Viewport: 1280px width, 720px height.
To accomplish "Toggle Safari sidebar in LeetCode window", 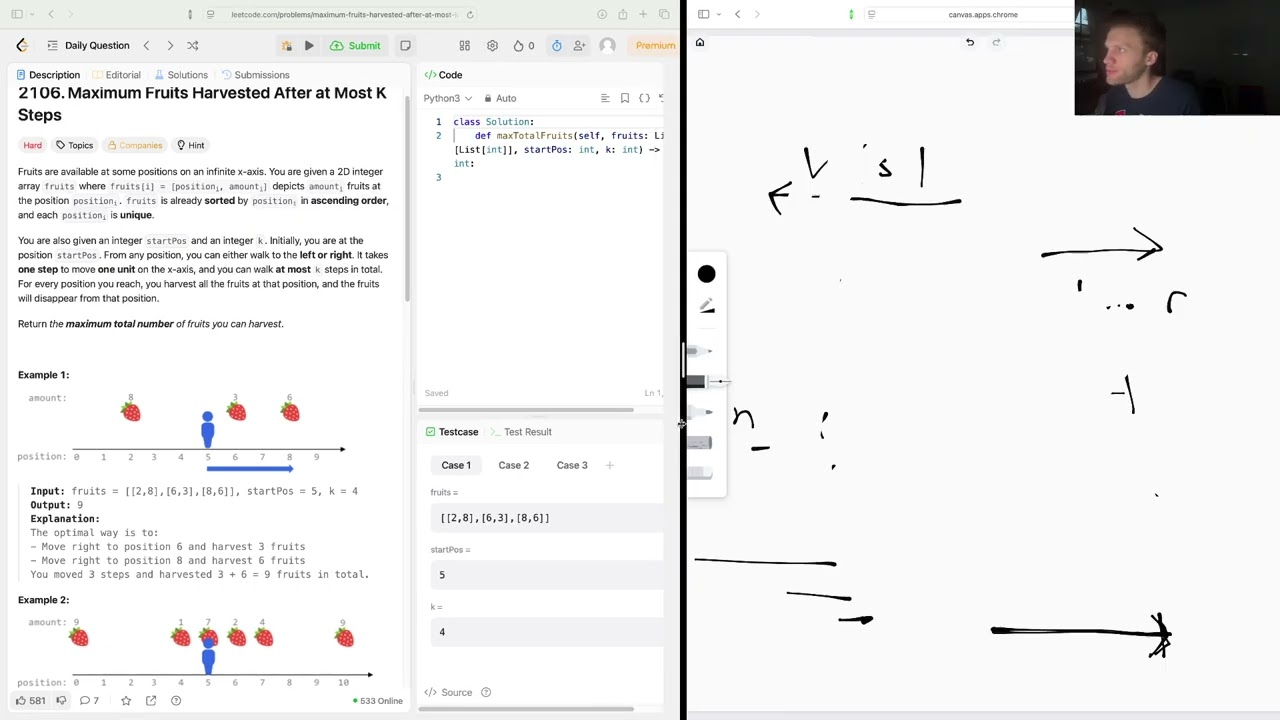I will [19, 14].
